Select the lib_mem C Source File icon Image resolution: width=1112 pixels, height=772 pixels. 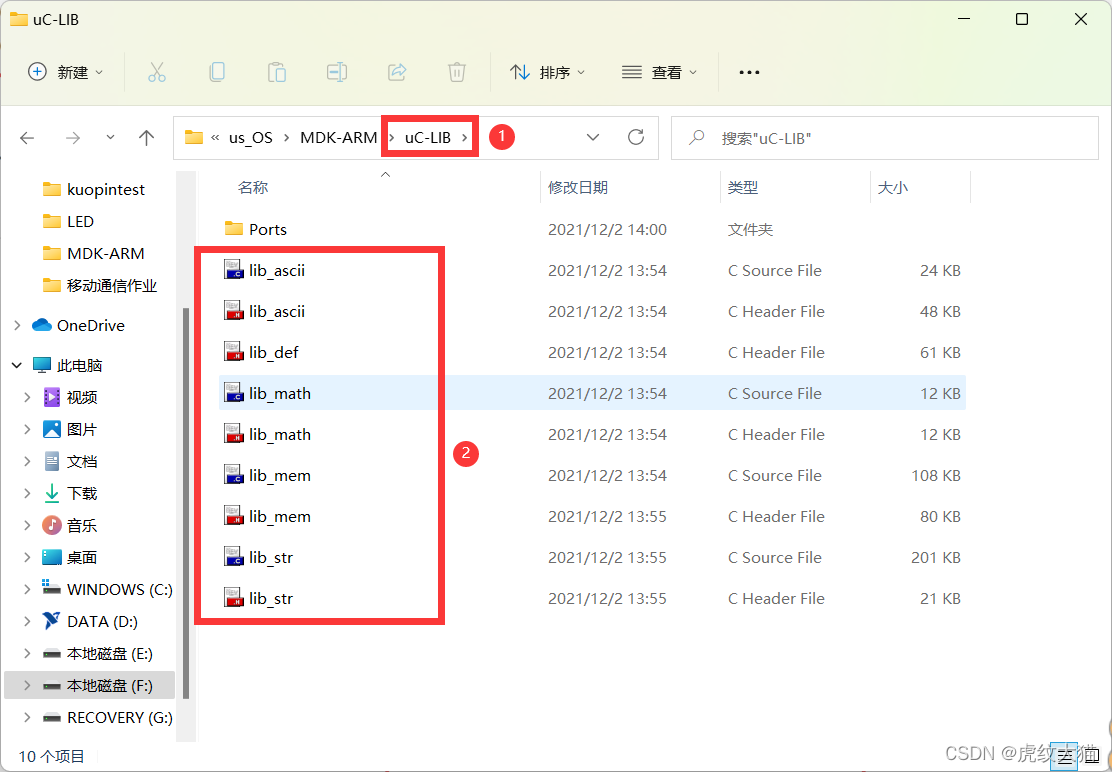pos(234,475)
